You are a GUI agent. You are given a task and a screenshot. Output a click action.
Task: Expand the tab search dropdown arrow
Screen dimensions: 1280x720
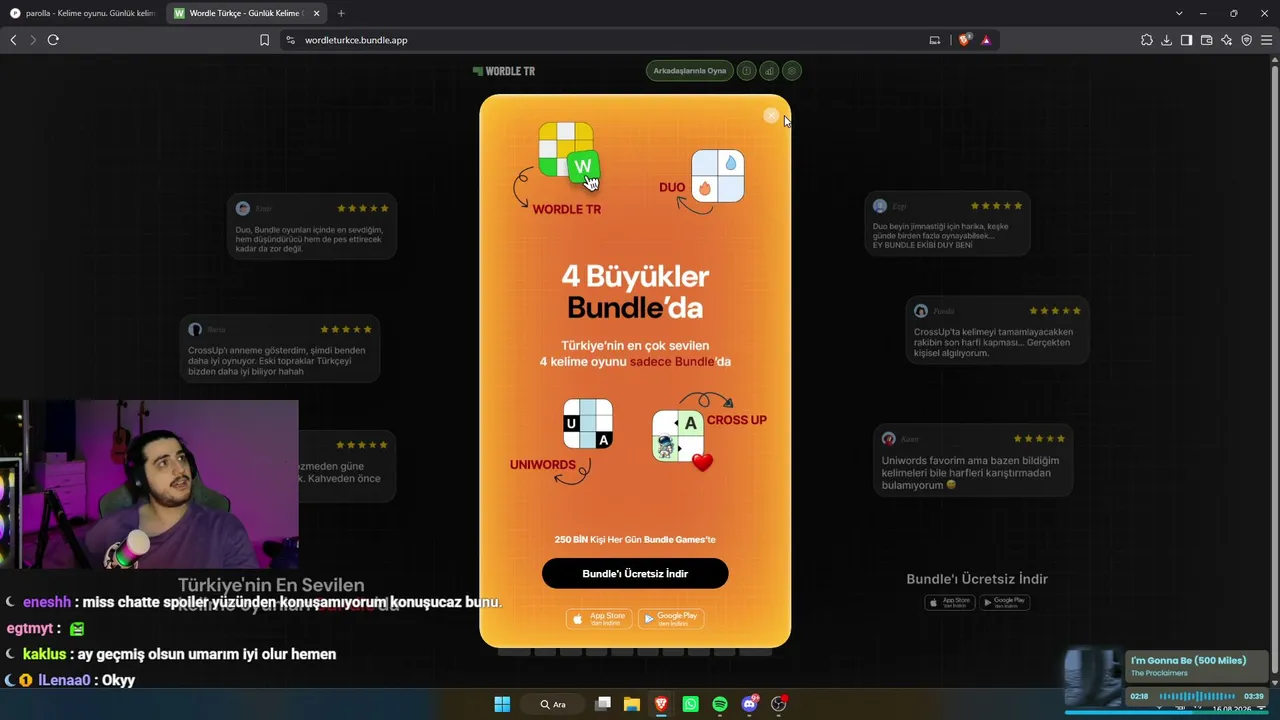[x=1179, y=13]
